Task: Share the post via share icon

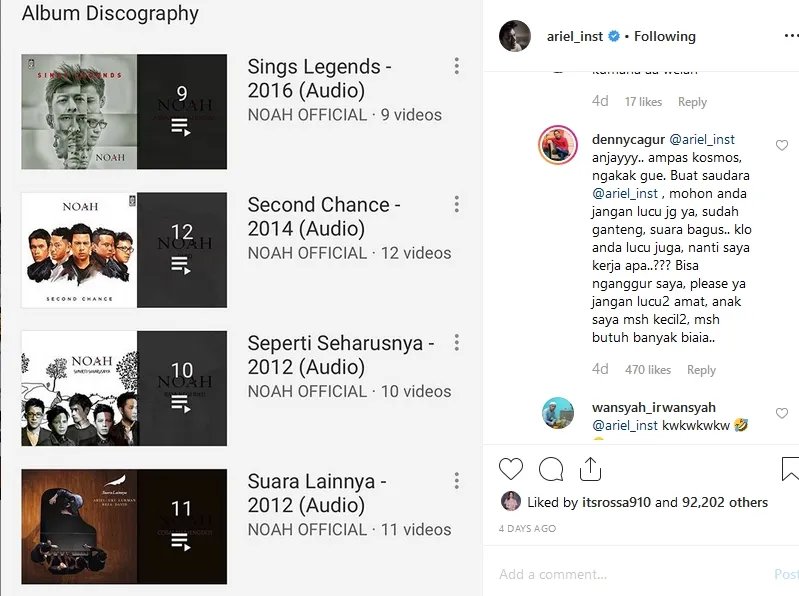Action: coord(590,468)
